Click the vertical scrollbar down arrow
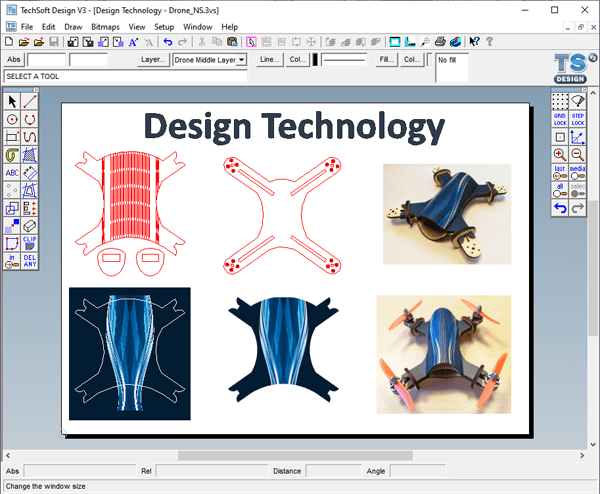The width and height of the screenshot is (600, 494). 593,444
